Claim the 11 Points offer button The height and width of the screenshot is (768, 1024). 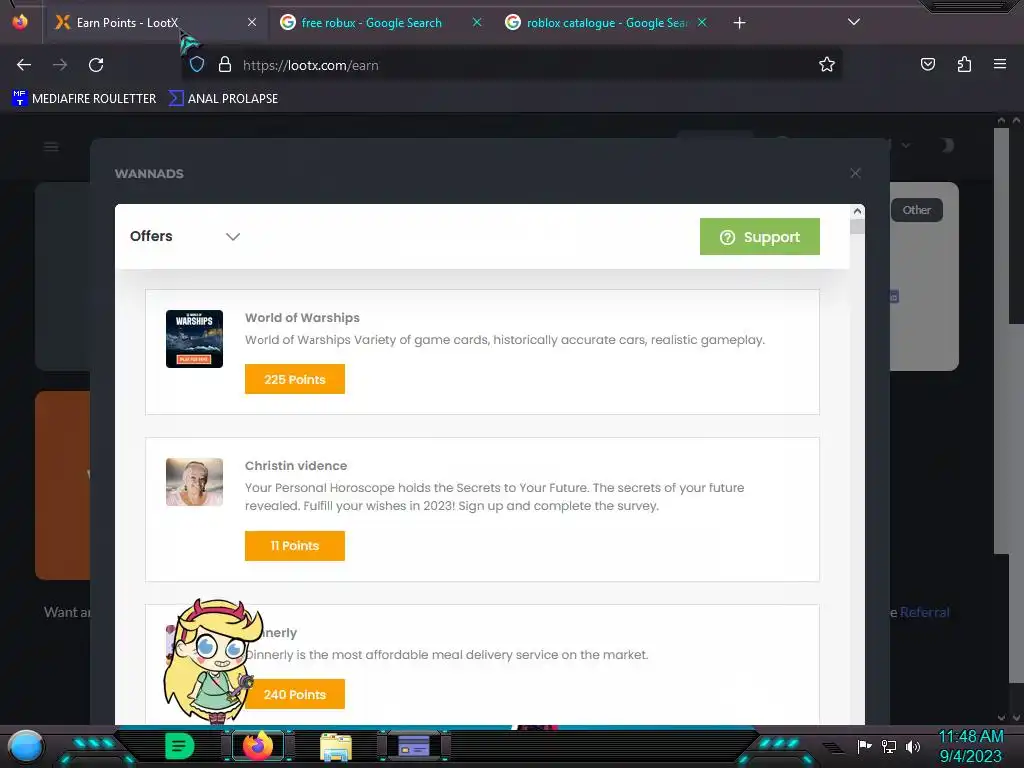tap(295, 545)
